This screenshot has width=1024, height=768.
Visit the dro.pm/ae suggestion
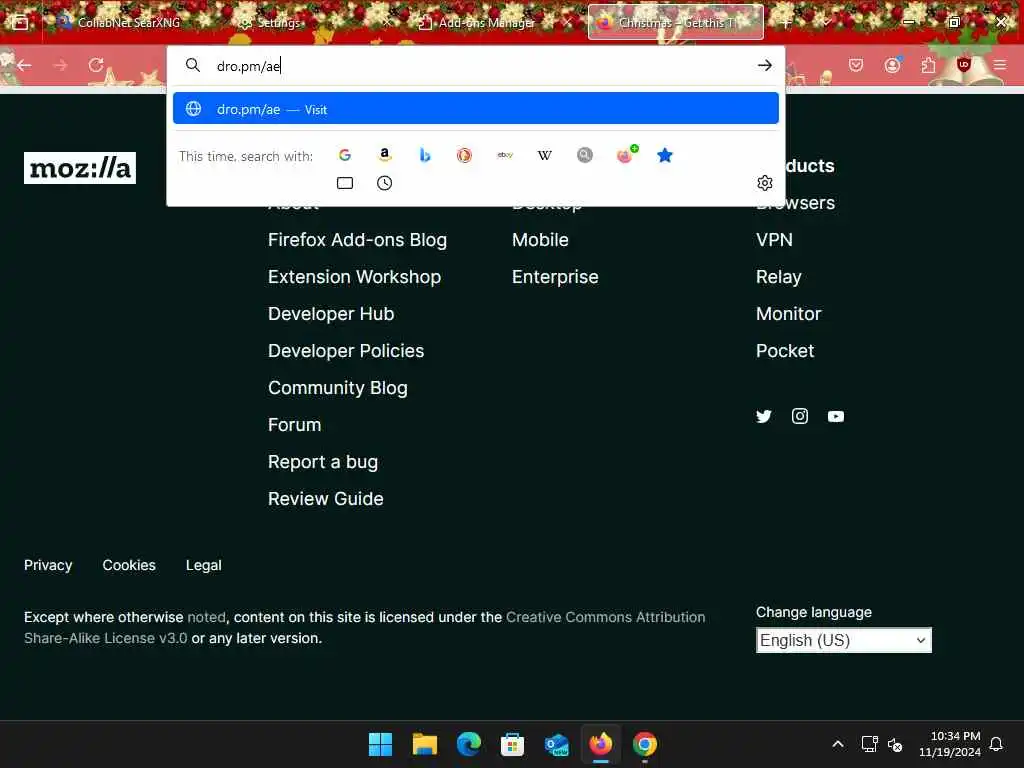click(475, 108)
